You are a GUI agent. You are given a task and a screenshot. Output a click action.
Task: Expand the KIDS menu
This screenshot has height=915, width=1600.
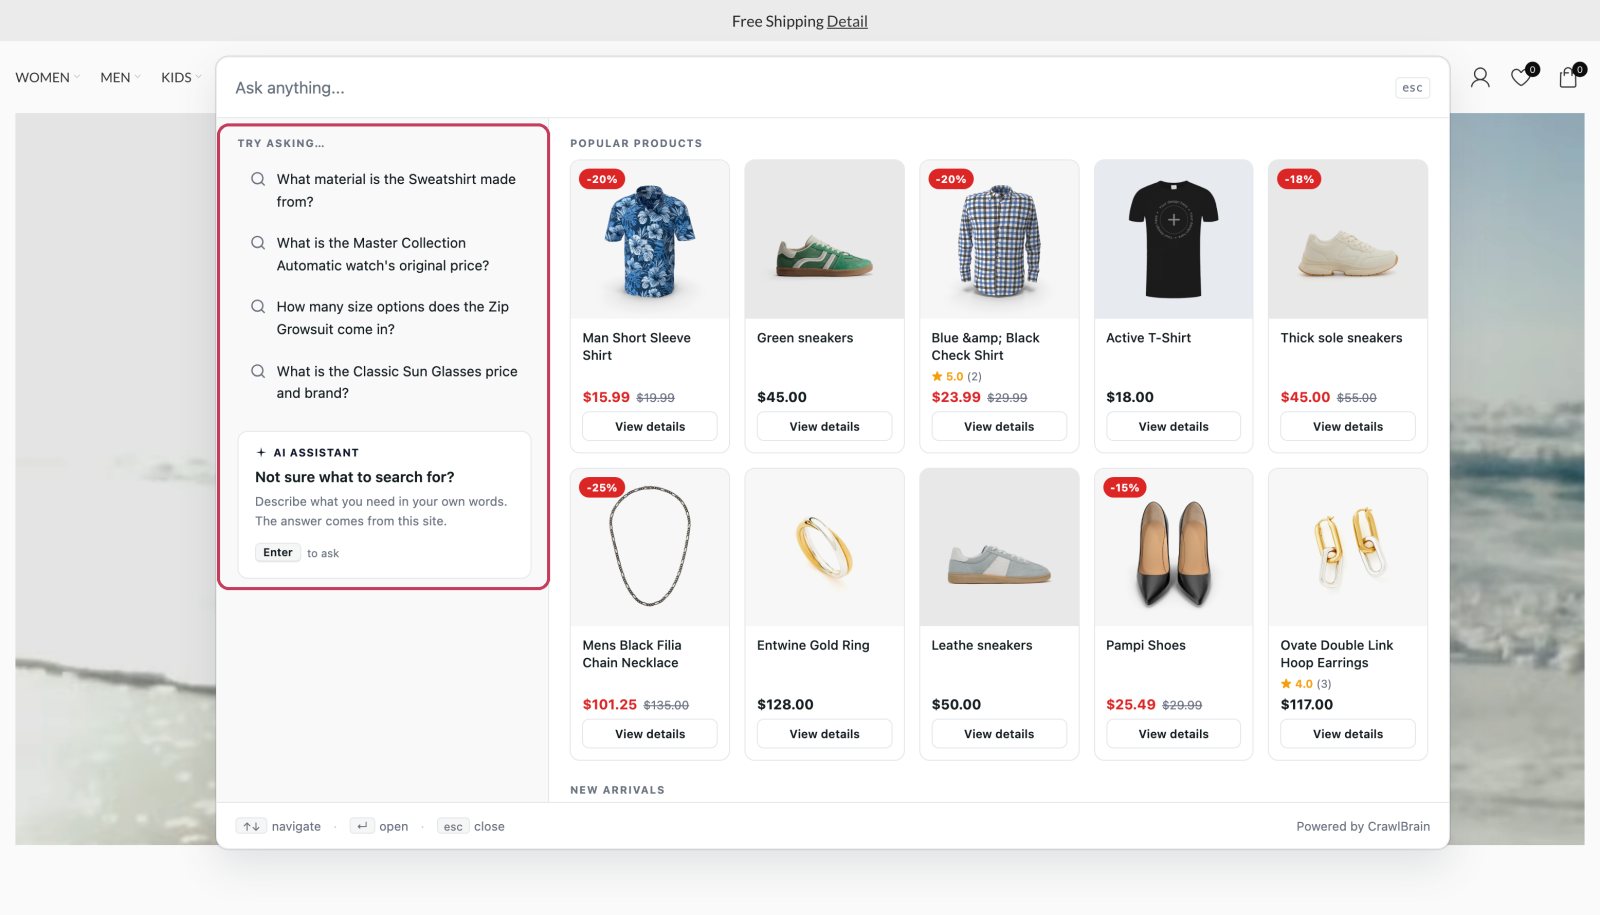tap(181, 77)
